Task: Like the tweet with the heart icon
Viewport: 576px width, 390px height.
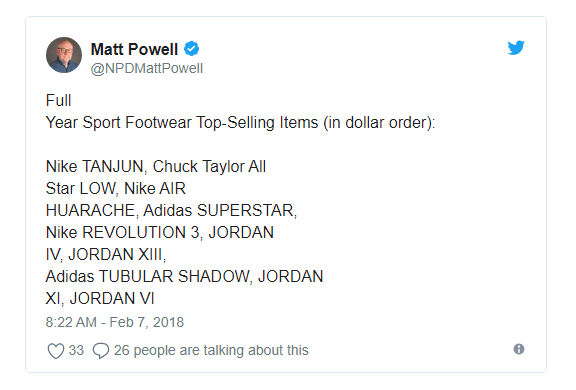Action: tap(56, 350)
